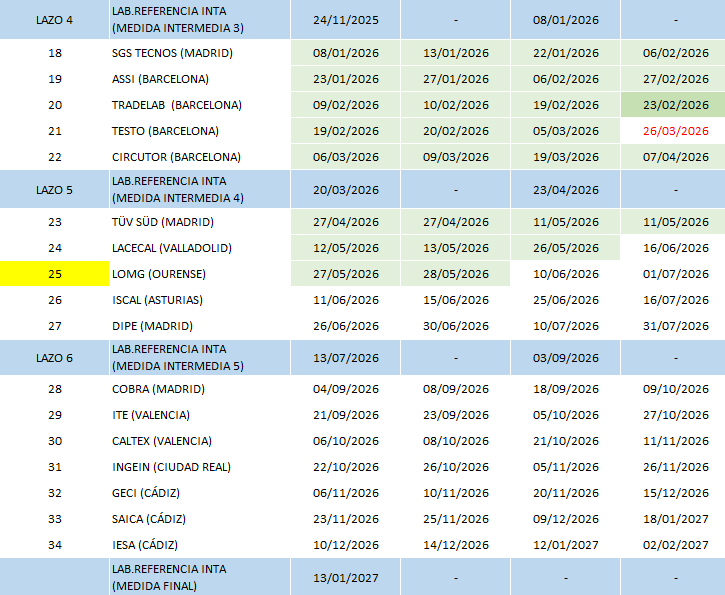
Task: Select the date 15/12/2026
Action: point(676,493)
